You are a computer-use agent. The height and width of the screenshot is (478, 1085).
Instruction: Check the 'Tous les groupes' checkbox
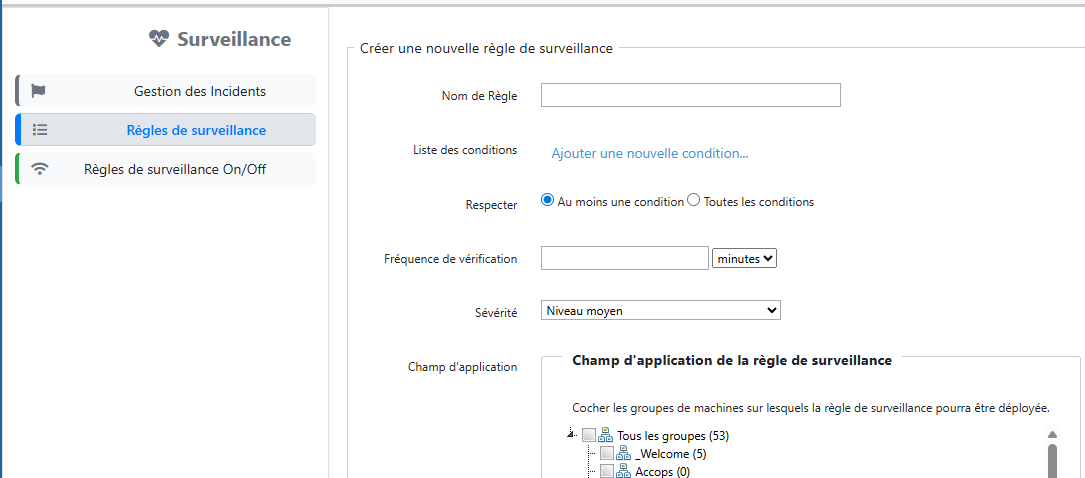coord(589,436)
